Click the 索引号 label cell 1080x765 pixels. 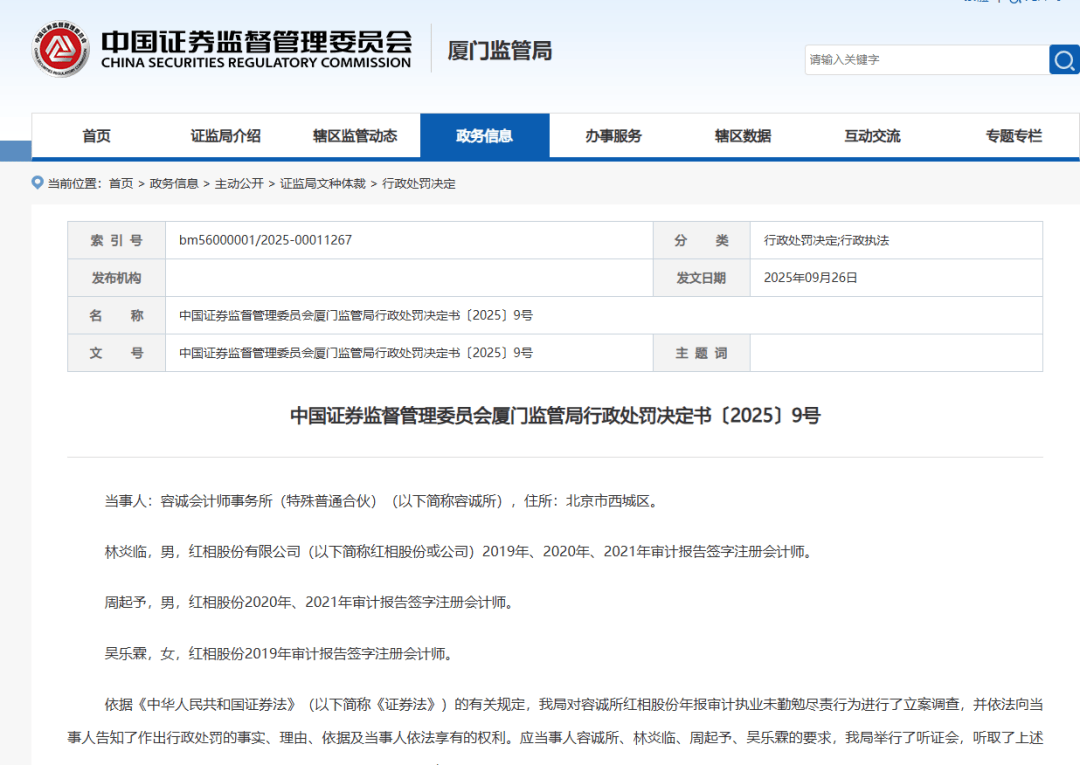click(x=116, y=240)
